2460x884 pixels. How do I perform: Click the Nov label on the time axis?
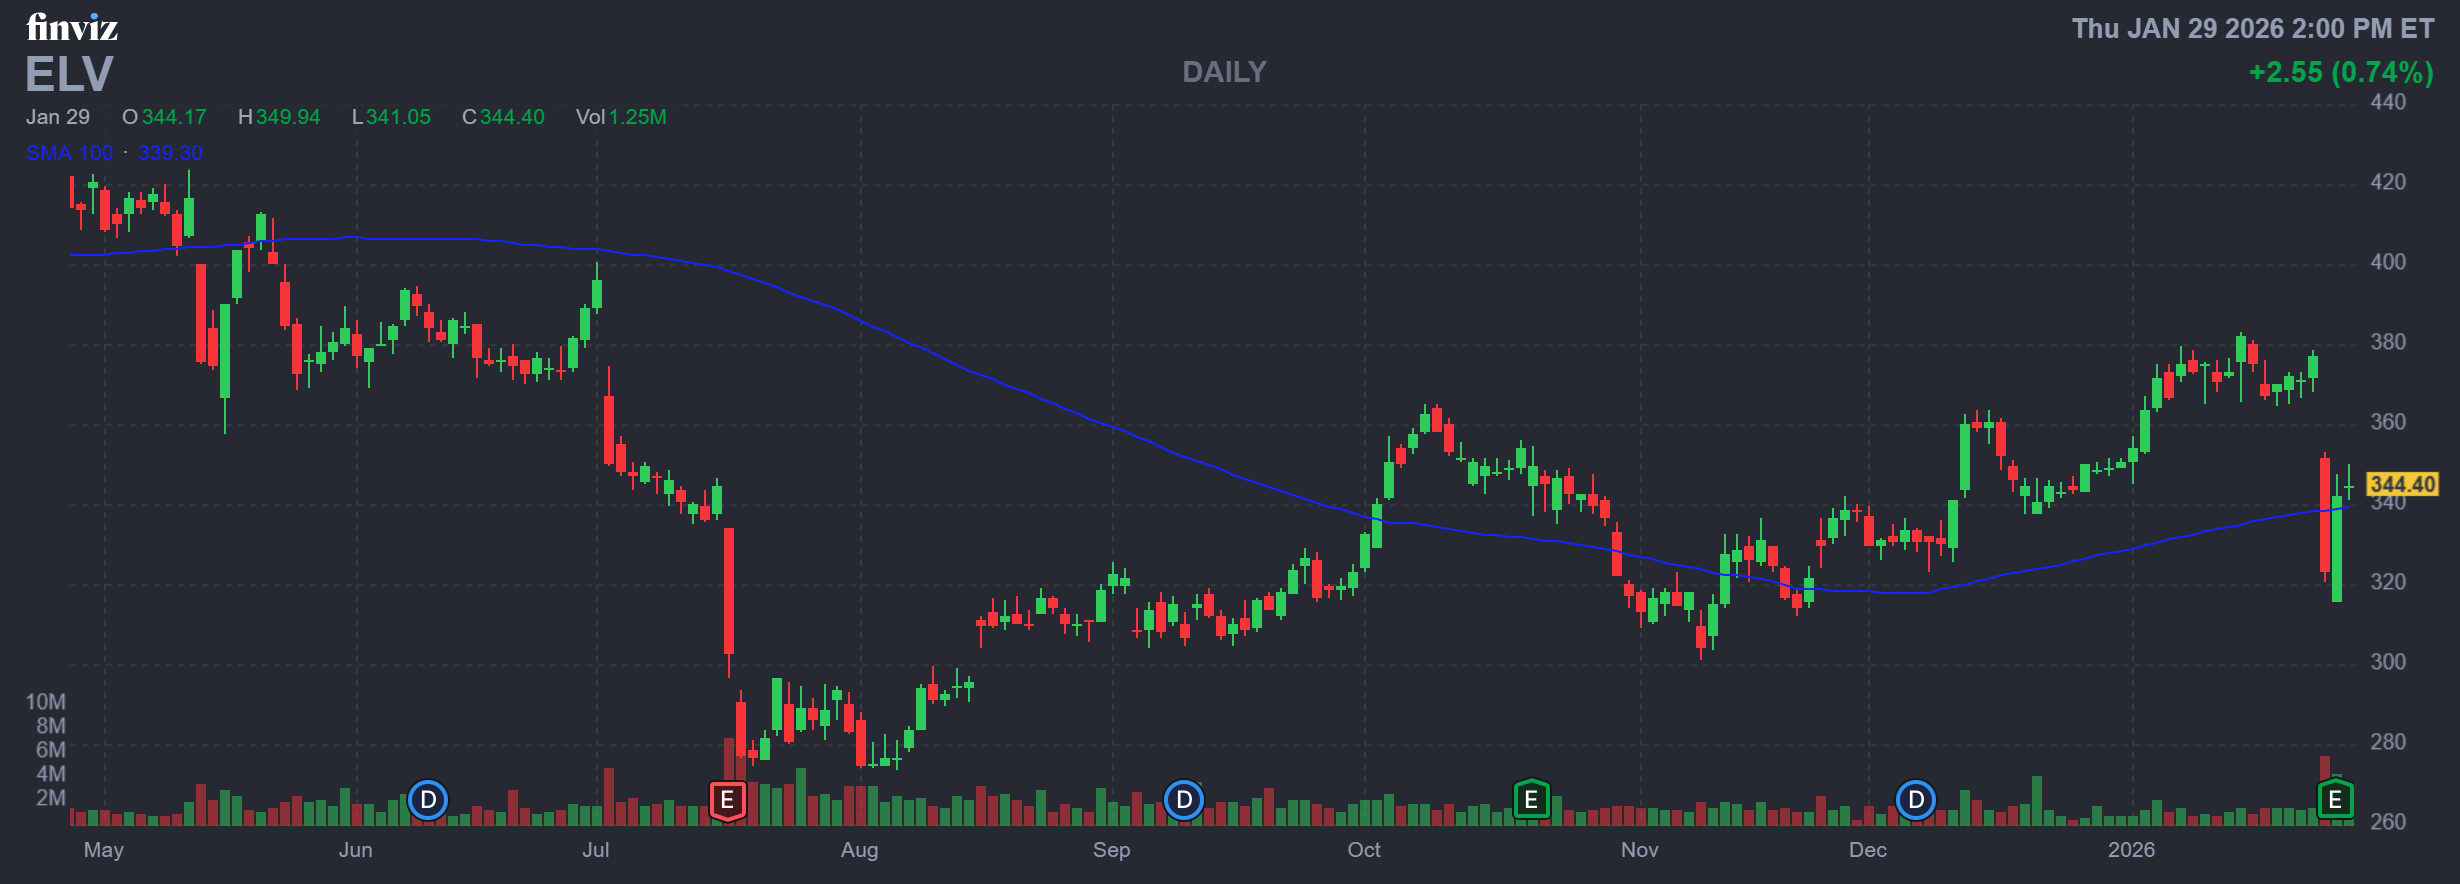pos(1639,850)
